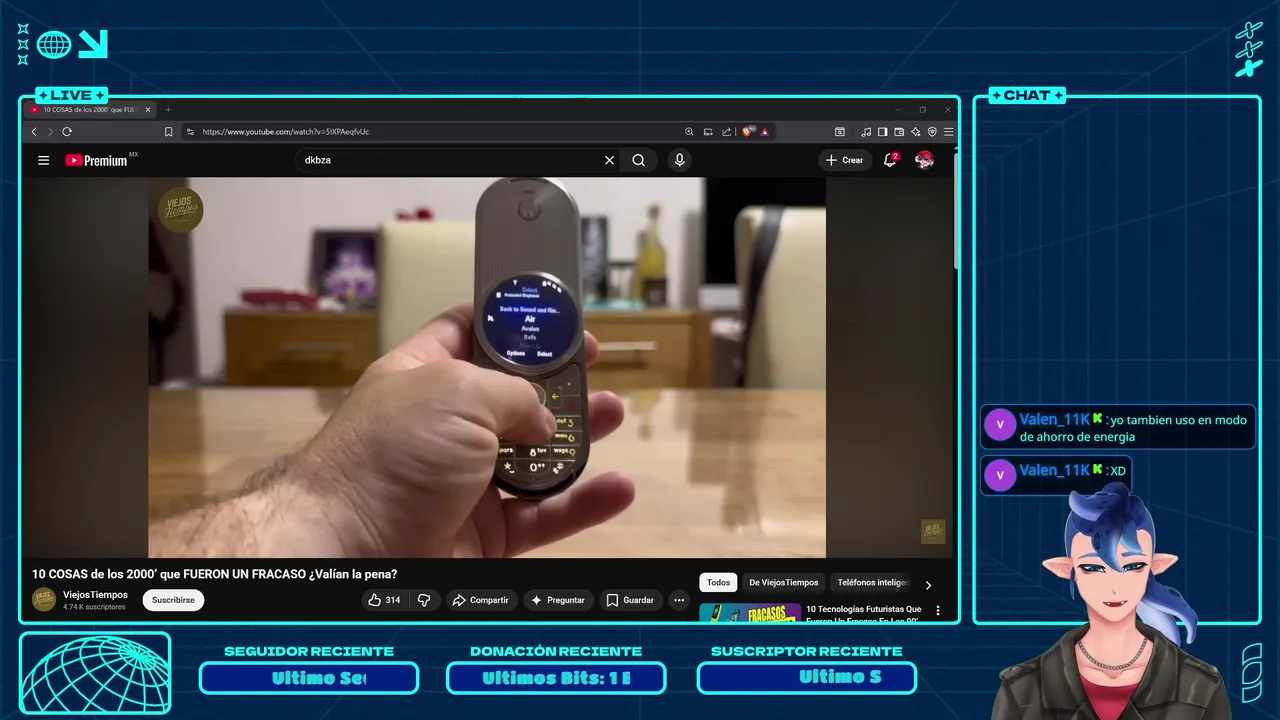
Task: Go back in the browser history
Action: [x=34, y=132]
